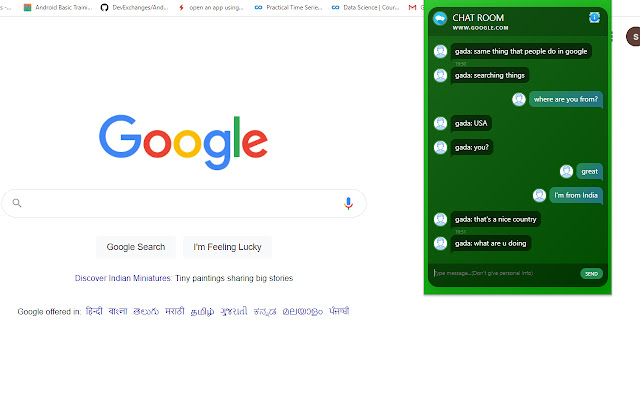This screenshot has height=400, width=640.
Task: Click the CHAT ROOM title text
Action: [x=478, y=18]
